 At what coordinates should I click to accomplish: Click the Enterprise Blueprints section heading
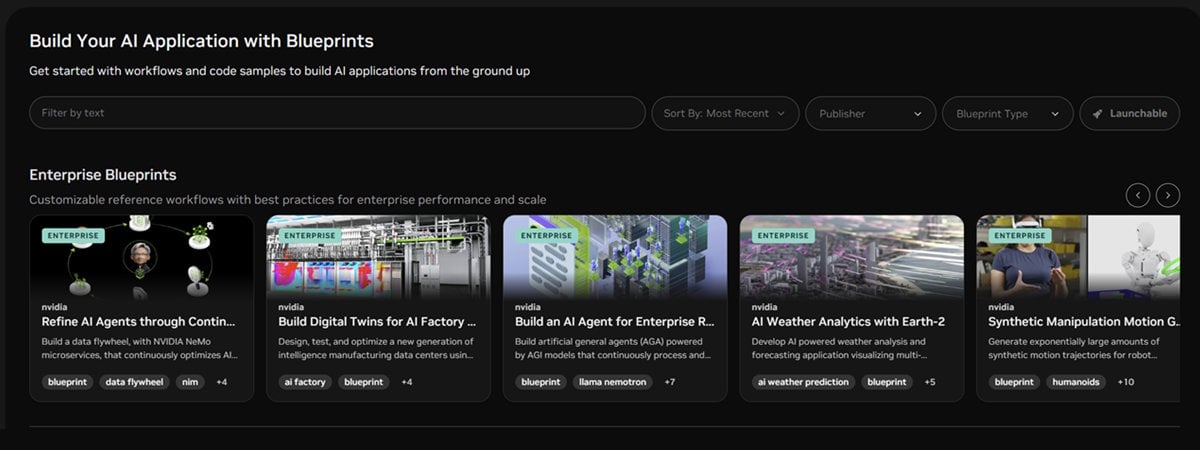click(103, 175)
